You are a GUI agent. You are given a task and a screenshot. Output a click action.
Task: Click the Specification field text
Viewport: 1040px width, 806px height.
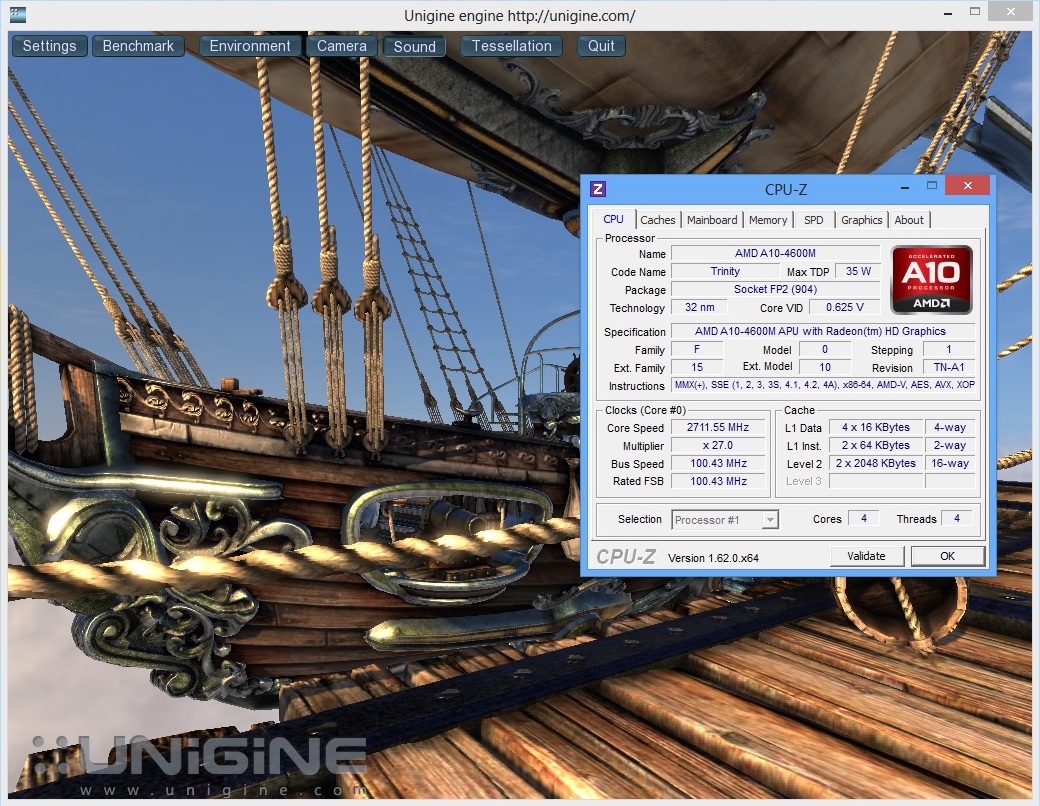pos(822,331)
